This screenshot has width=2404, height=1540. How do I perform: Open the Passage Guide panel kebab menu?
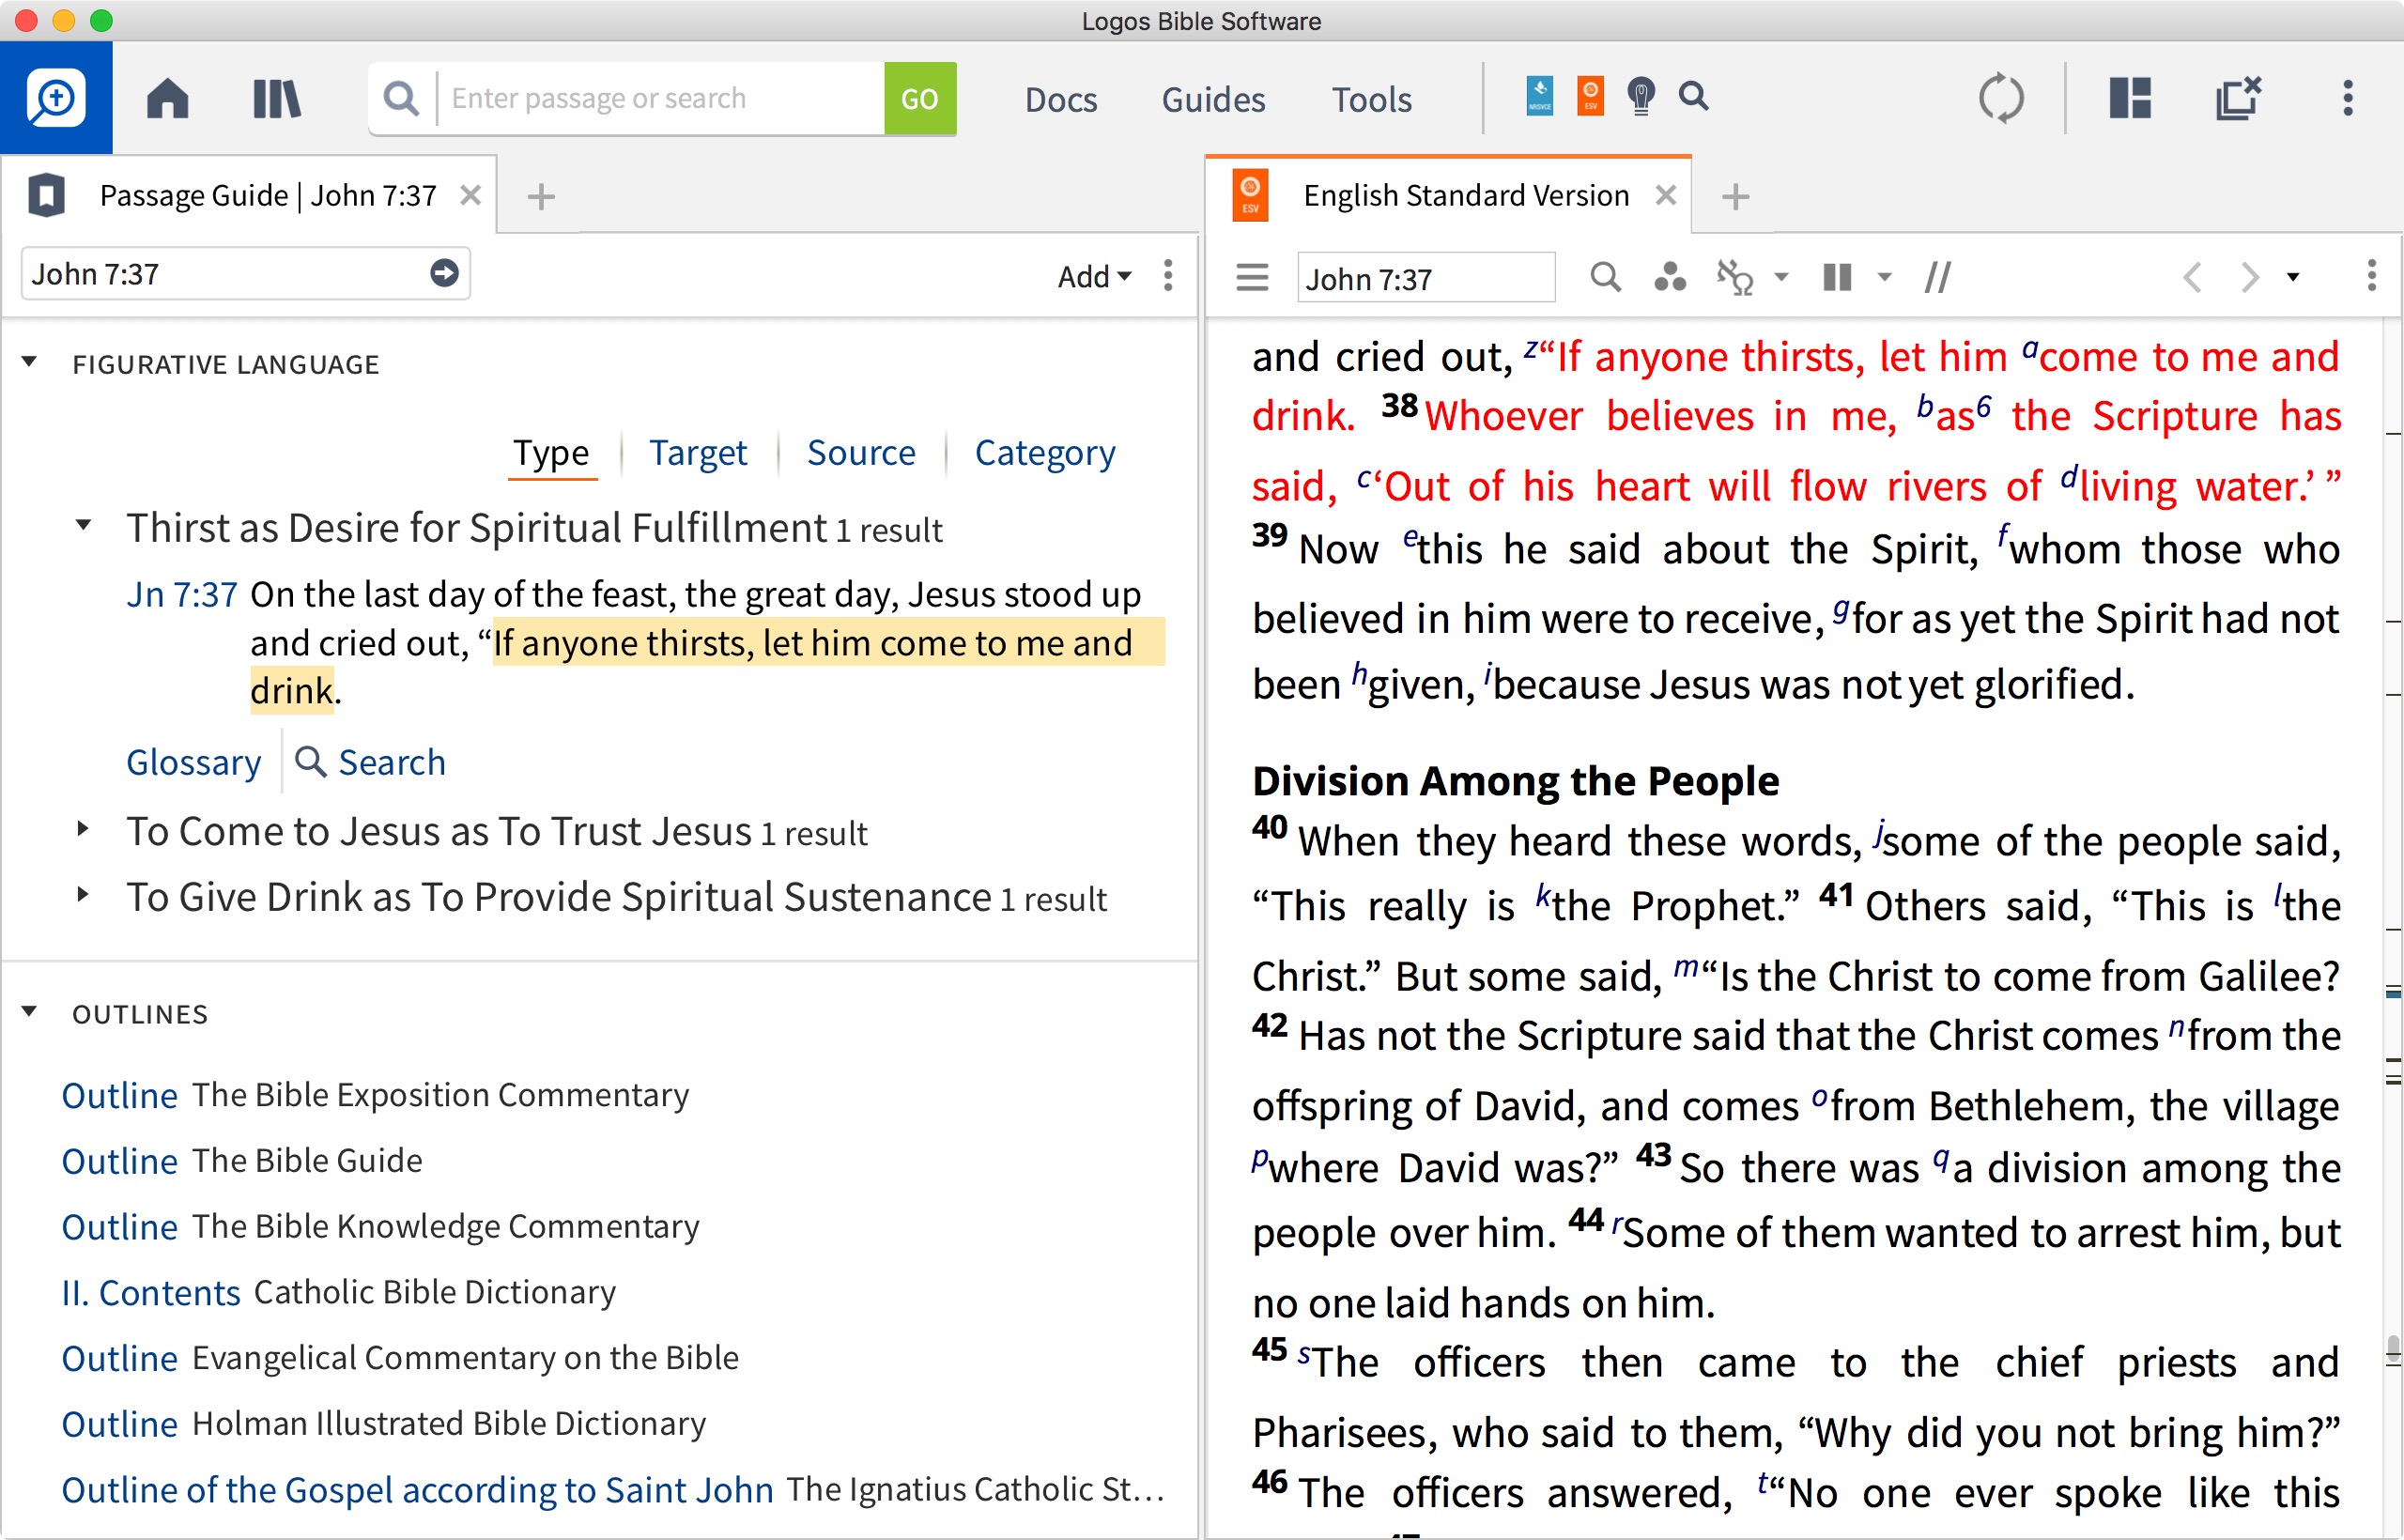(1168, 275)
